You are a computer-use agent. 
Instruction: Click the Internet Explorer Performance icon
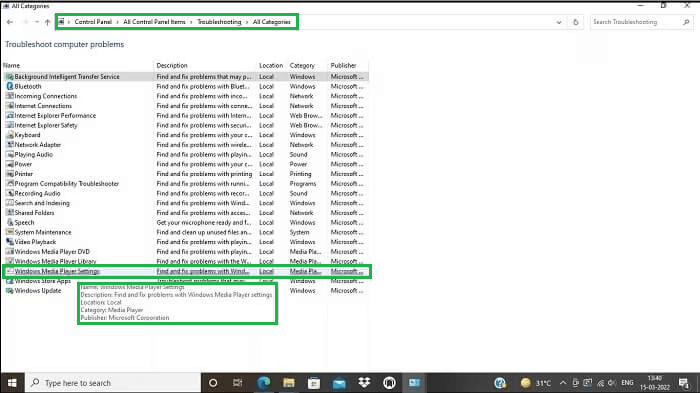coord(10,116)
